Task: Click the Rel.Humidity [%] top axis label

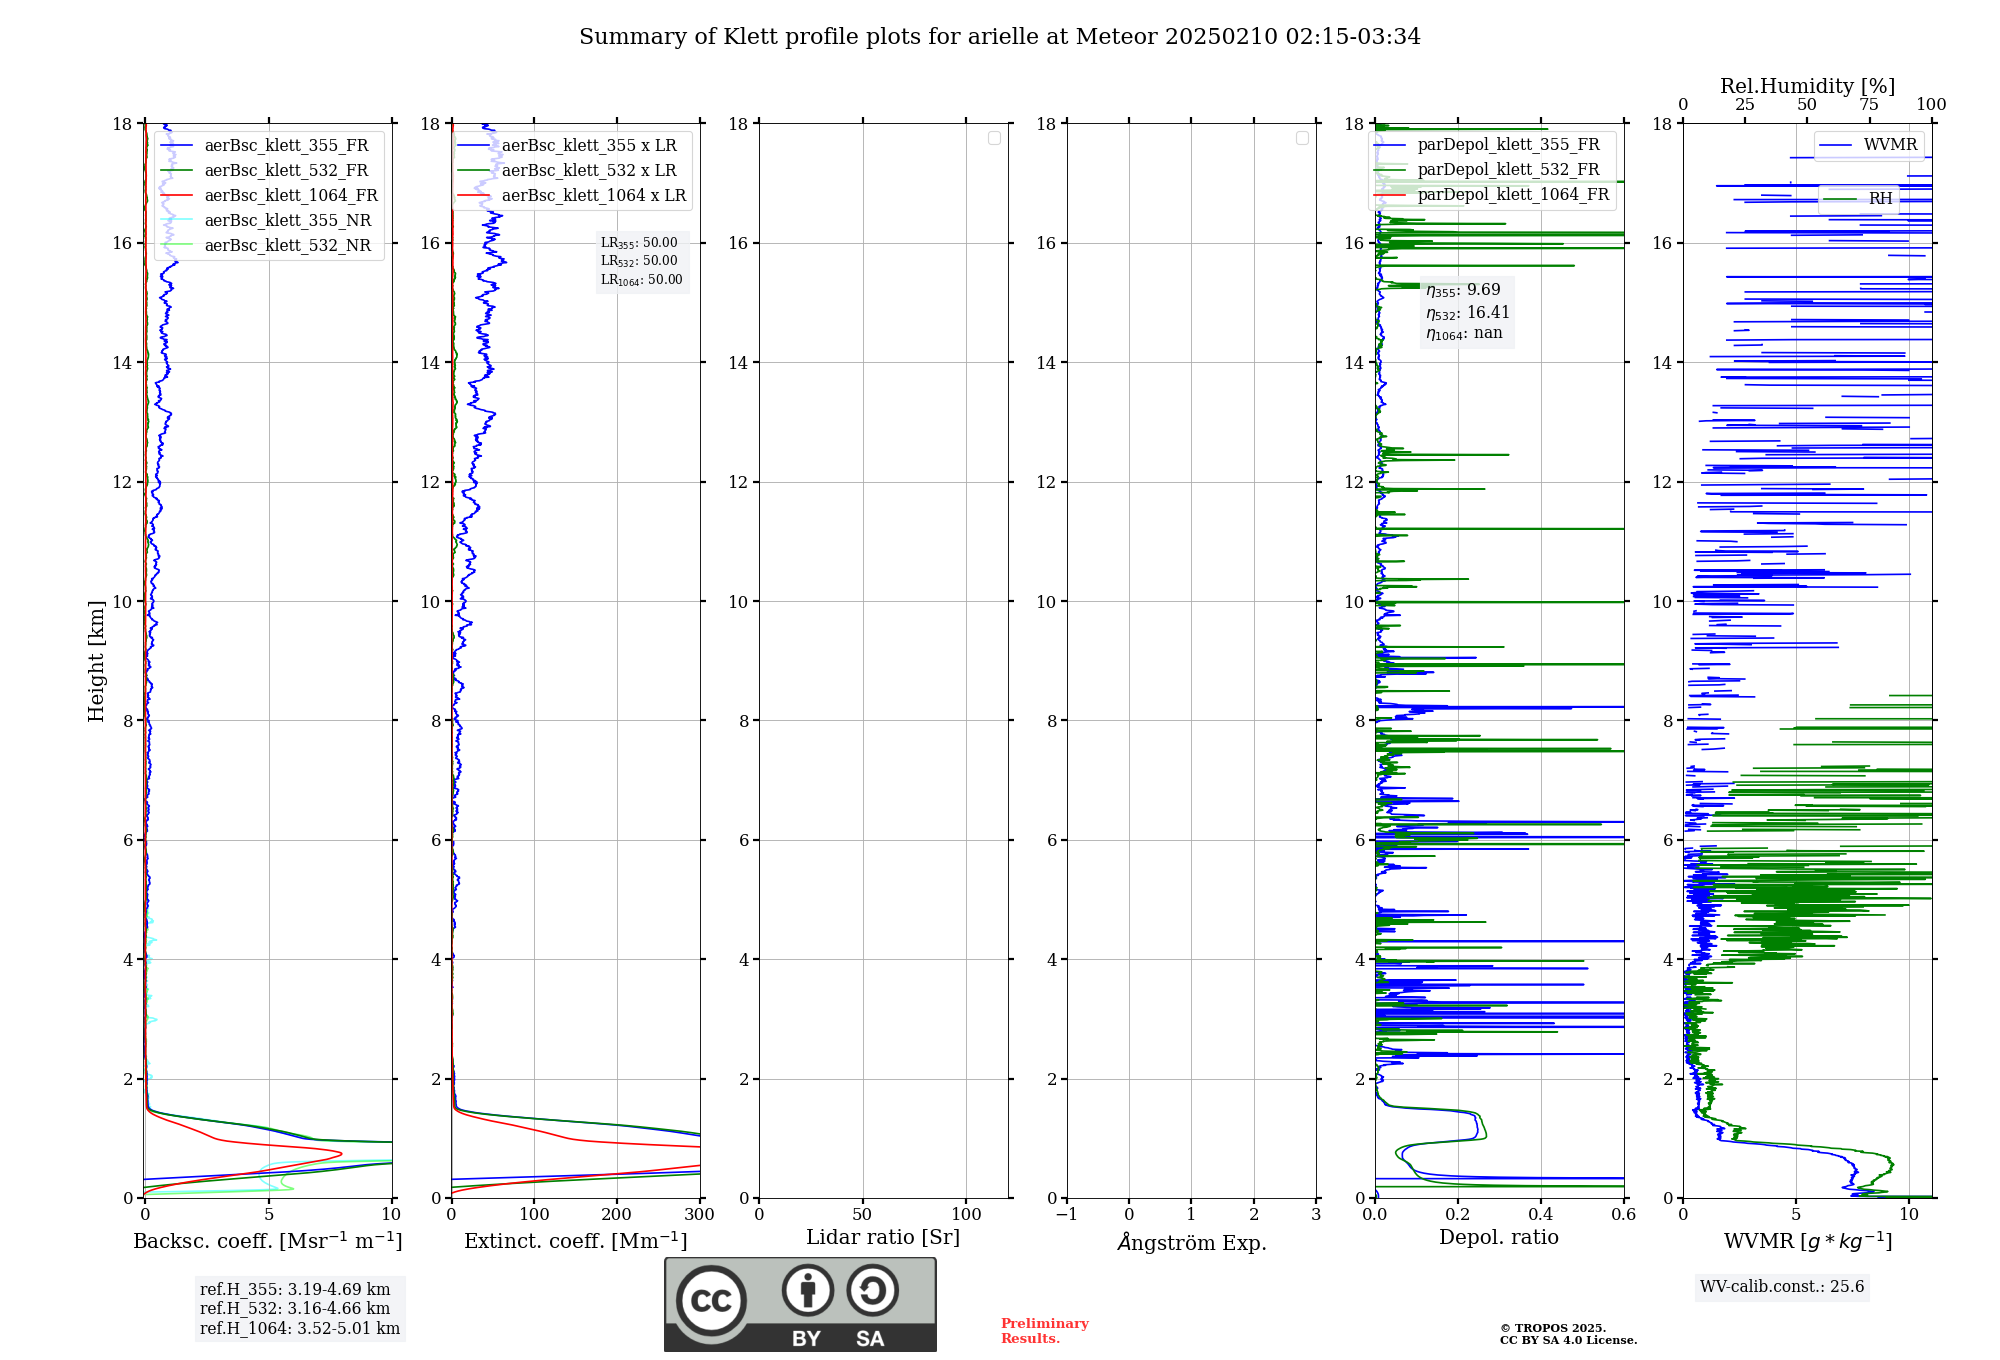Action: (x=1808, y=86)
